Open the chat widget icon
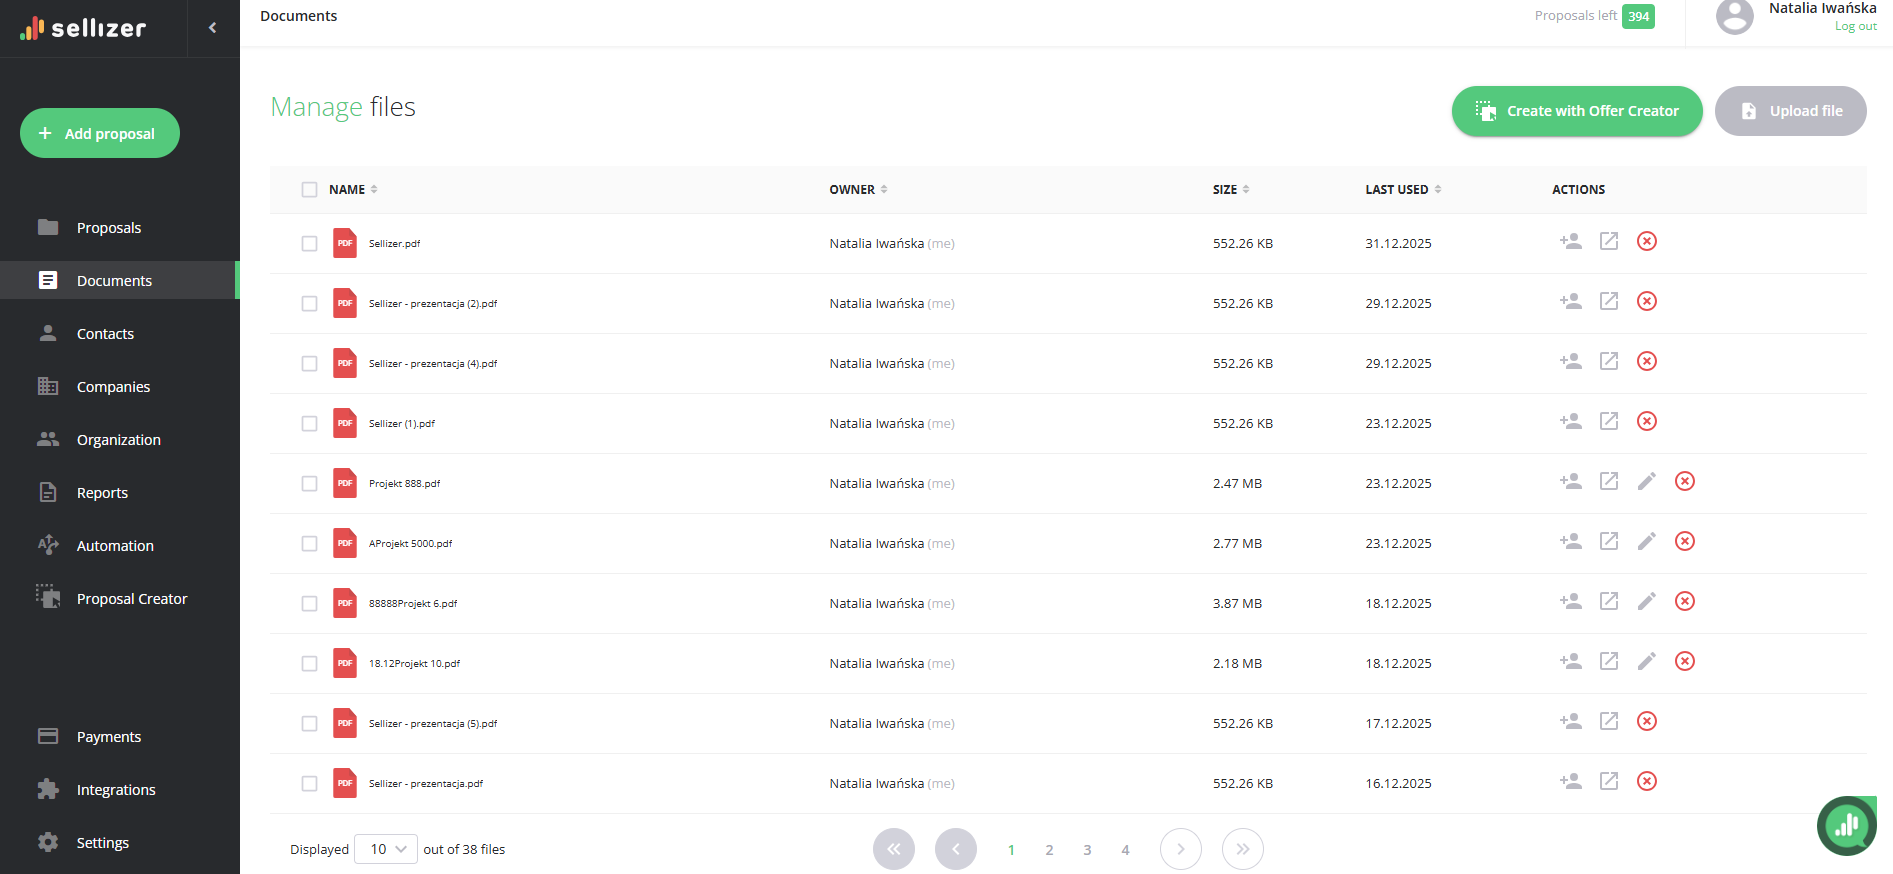Viewport: 1893px width, 874px height. click(x=1846, y=826)
